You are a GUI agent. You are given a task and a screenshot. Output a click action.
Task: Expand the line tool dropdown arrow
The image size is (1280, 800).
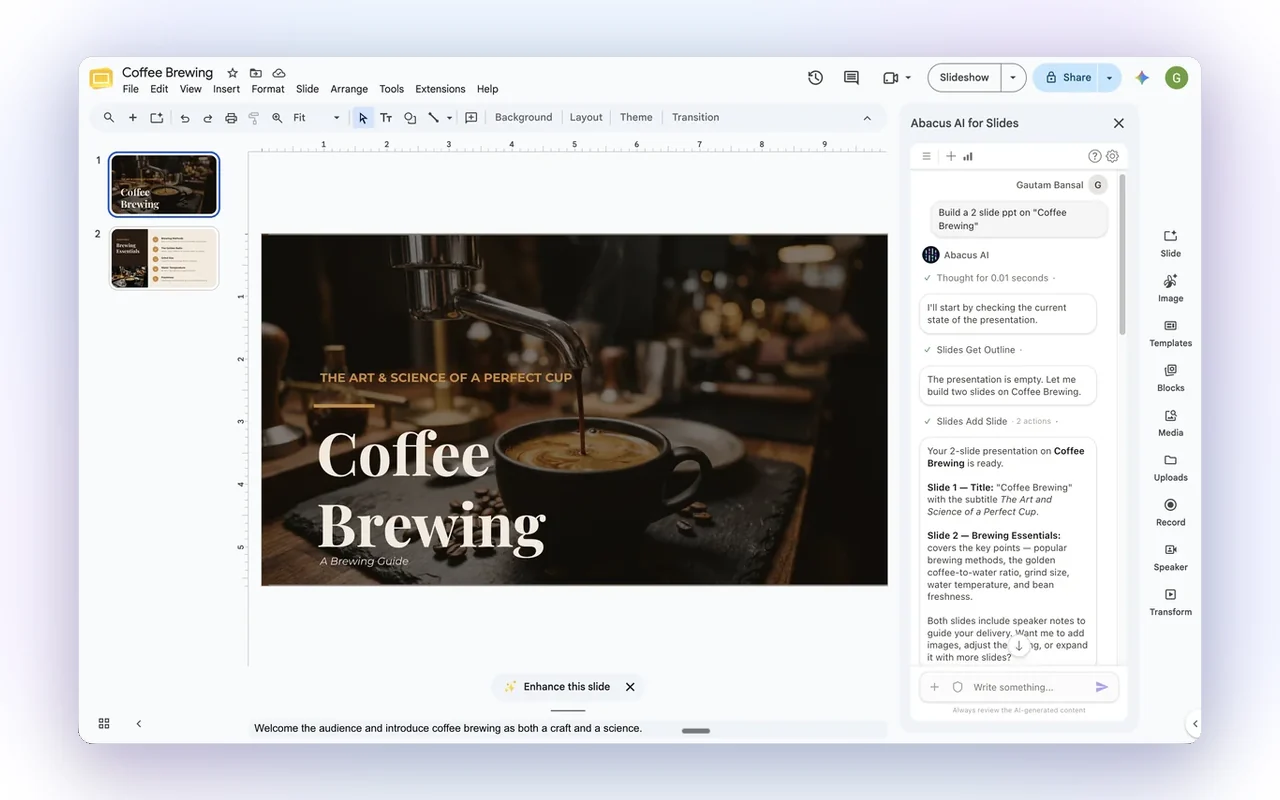tap(449, 118)
